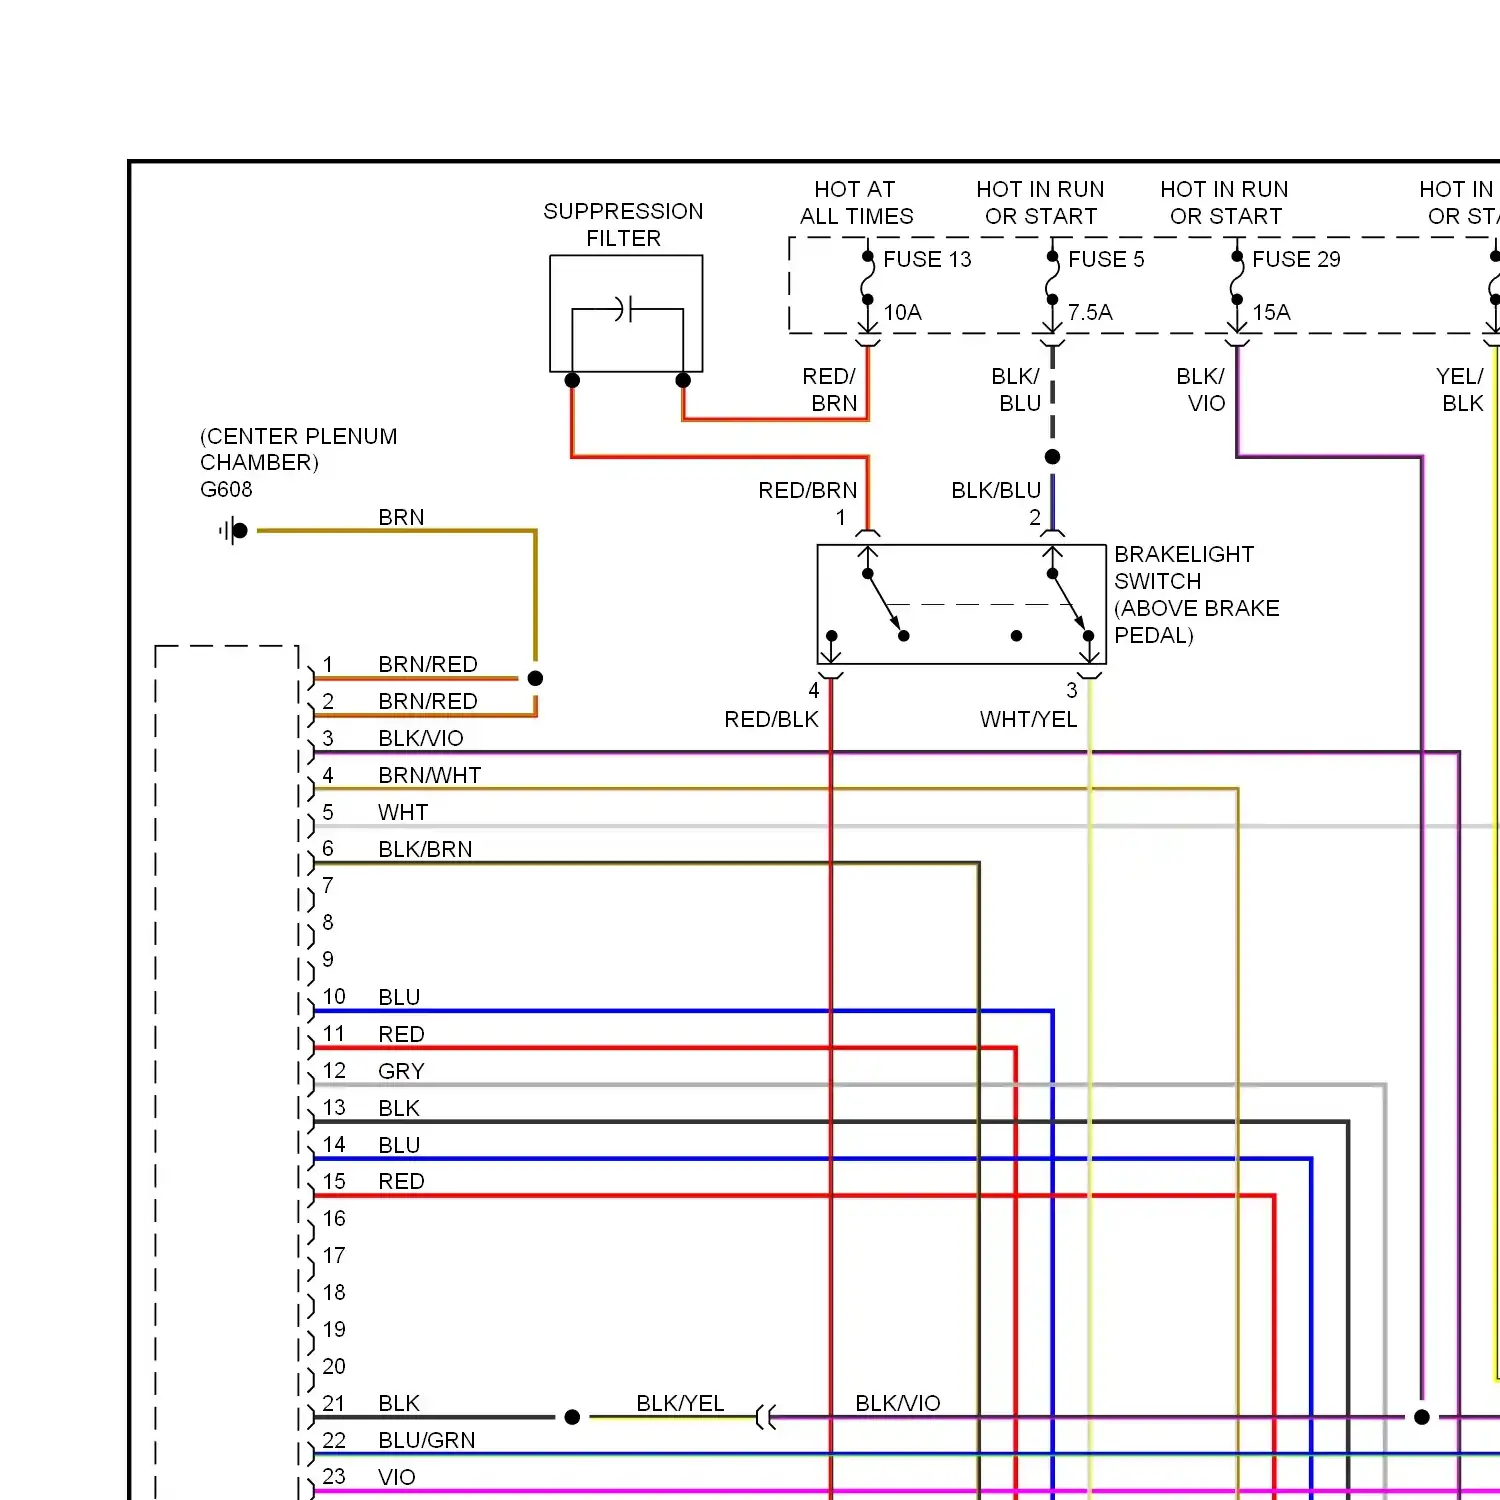Click the FUSE 13 label
This screenshot has width=1500, height=1500.
(x=927, y=259)
